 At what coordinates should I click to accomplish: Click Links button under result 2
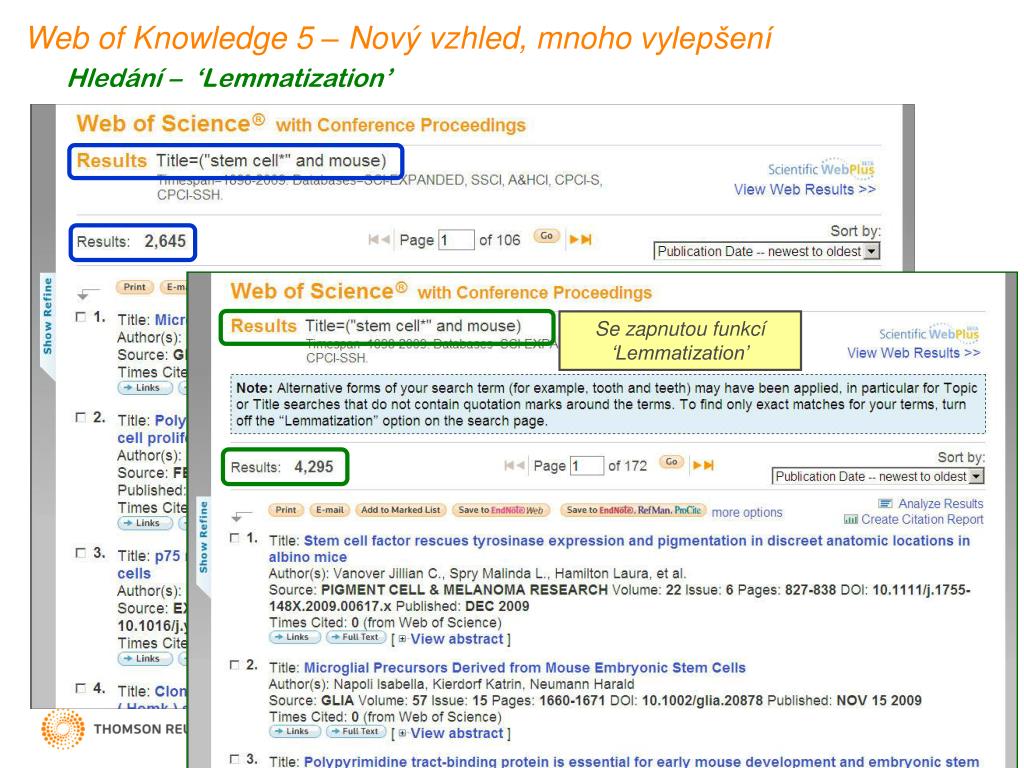295,731
